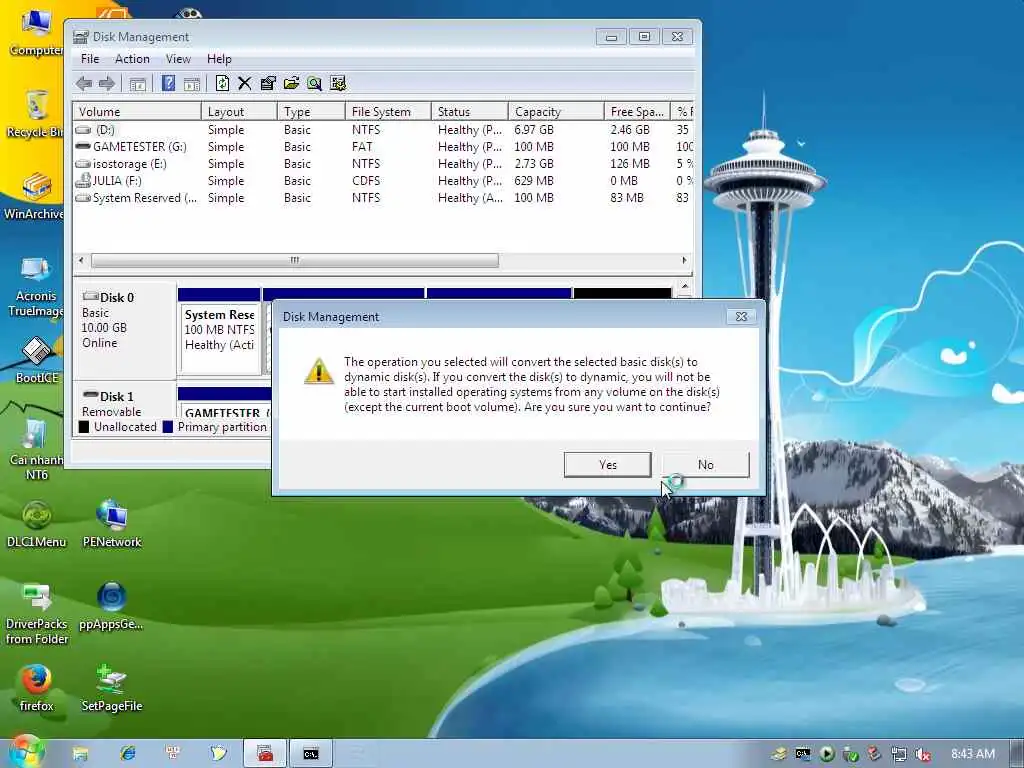Click the Delete X toolbar icon
Screen dimensions: 1024x768
245,83
